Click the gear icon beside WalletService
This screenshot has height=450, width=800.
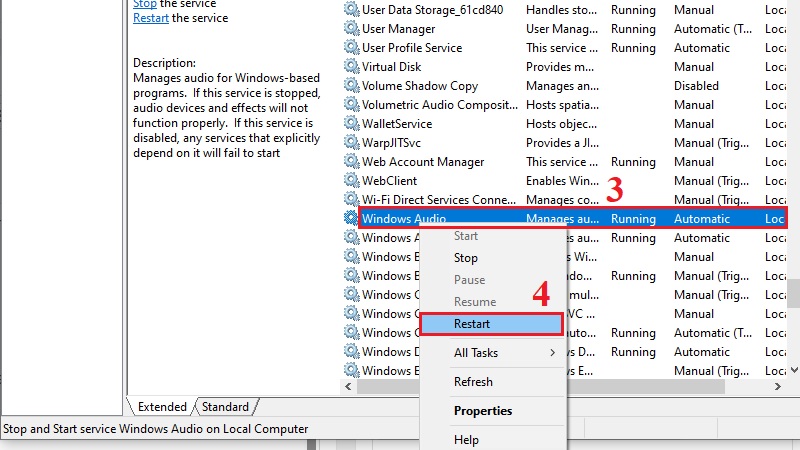click(351, 123)
